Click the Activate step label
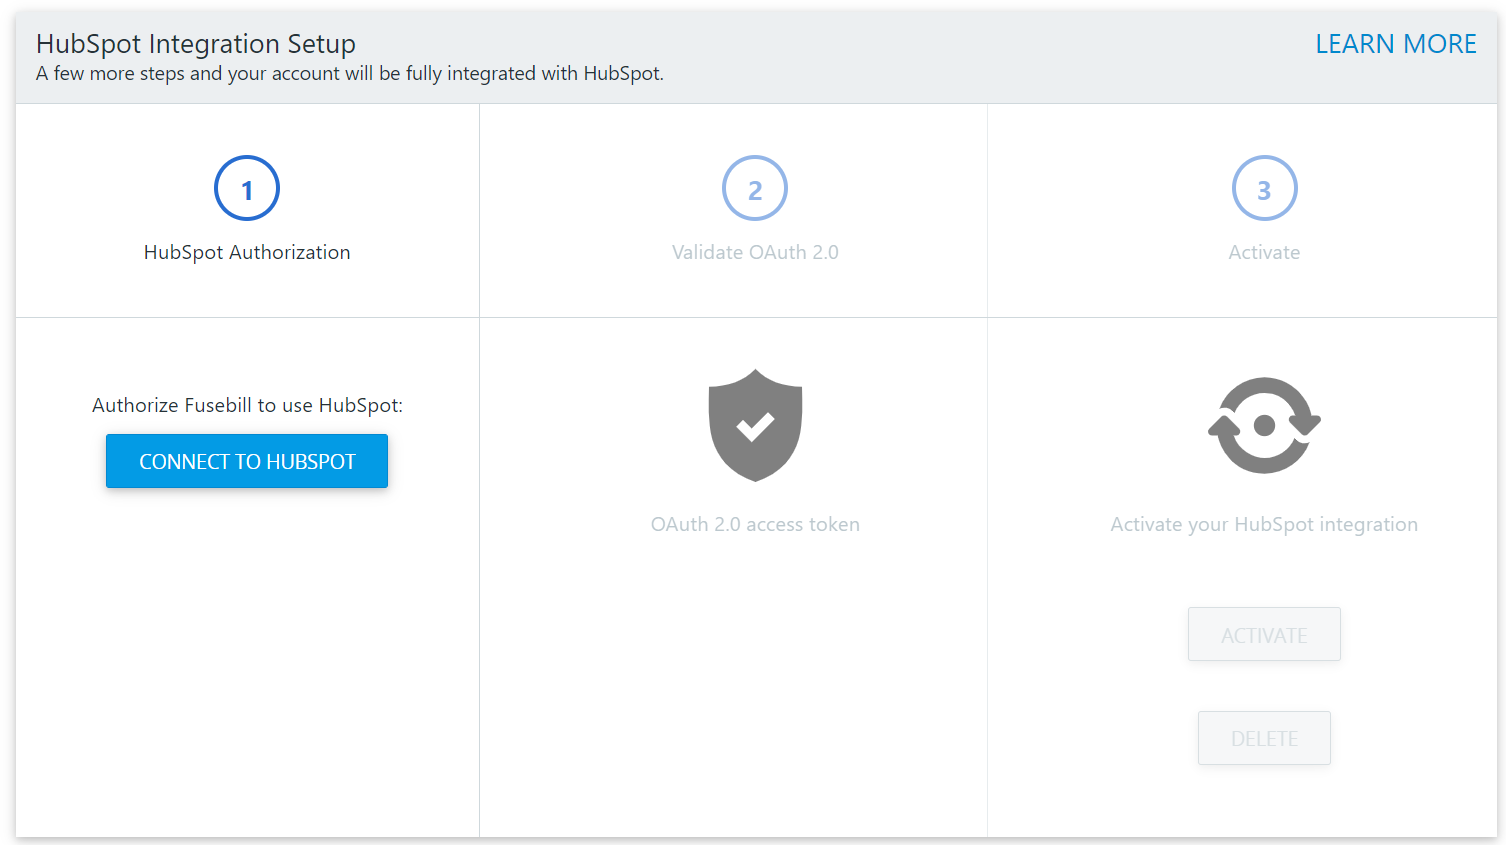This screenshot has width=1506, height=845. pos(1264,252)
